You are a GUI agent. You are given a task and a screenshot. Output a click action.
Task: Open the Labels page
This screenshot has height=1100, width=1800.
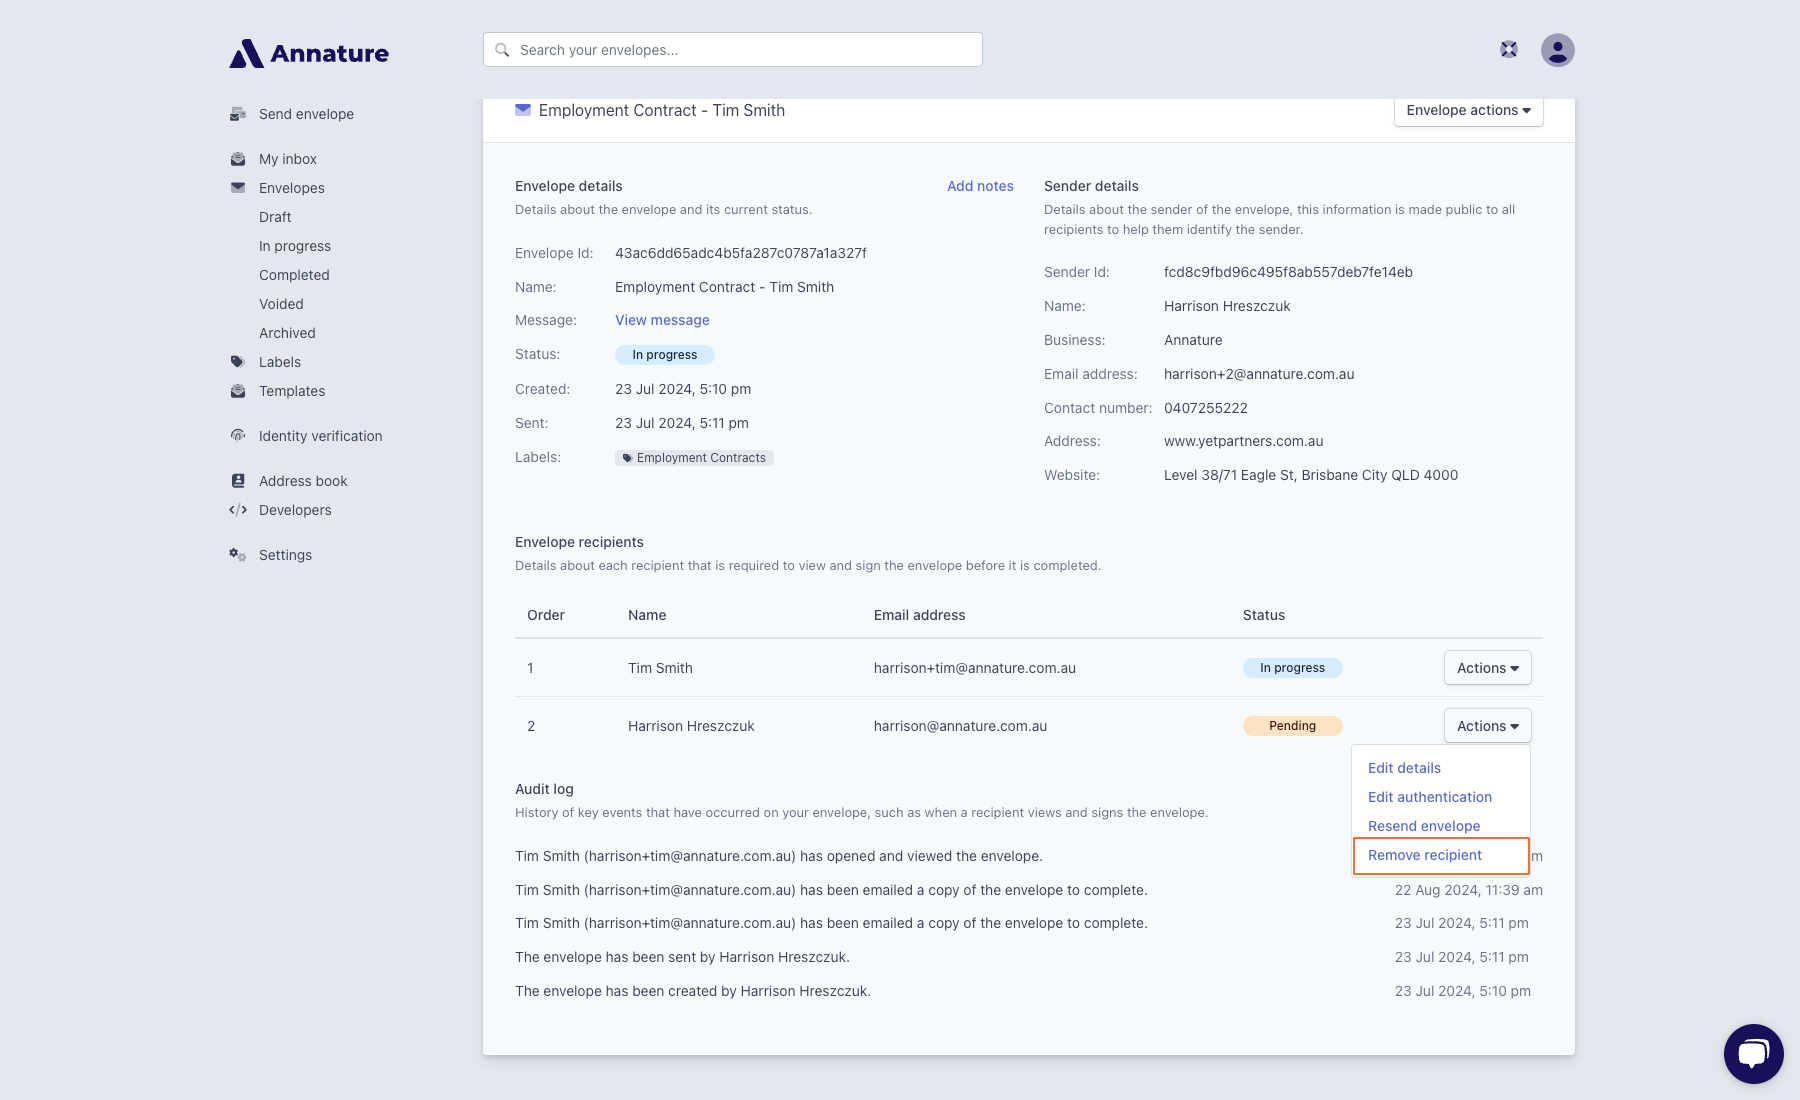pos(280,362)
